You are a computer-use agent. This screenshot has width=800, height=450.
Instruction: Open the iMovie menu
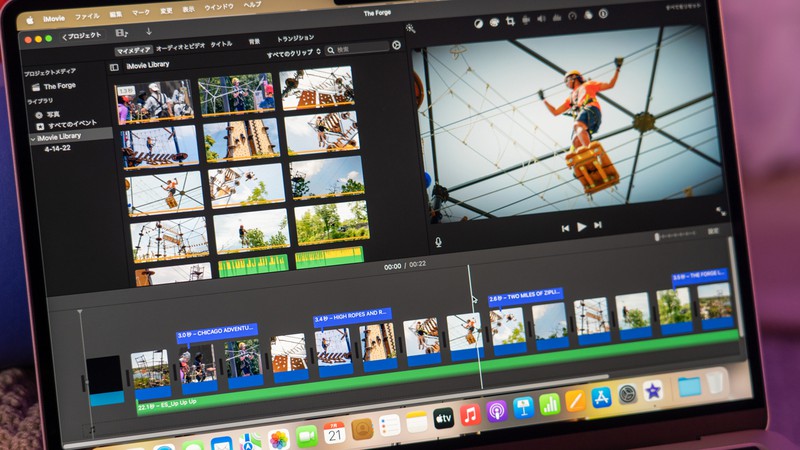tap(54, 18)
